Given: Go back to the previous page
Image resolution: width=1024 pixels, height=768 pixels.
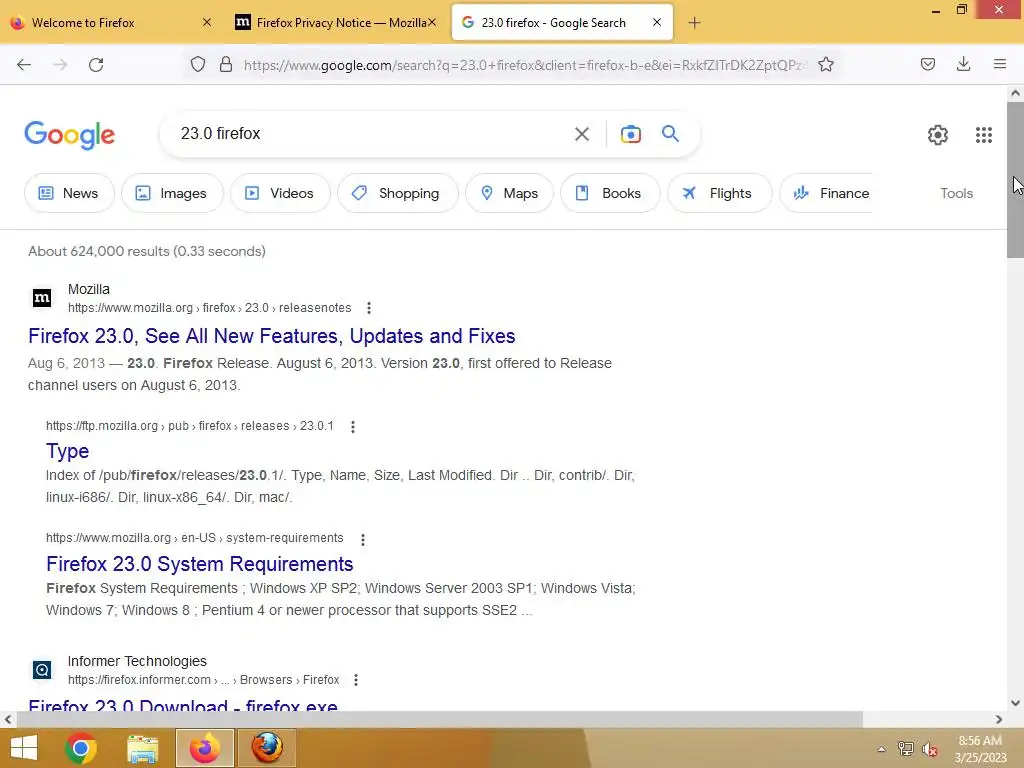Looking at the screenshot, I should [24, 65].
